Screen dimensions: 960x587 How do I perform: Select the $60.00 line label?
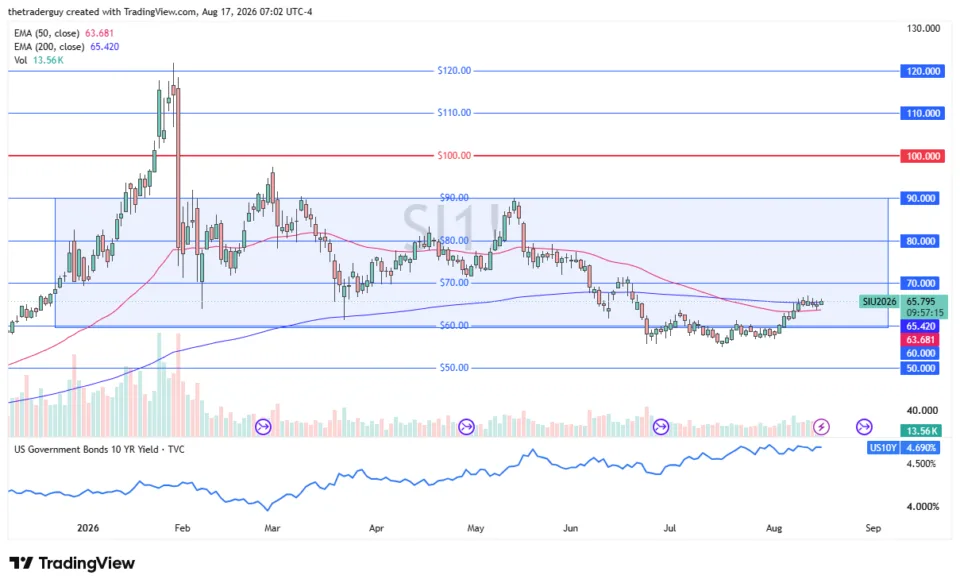pos(454,326)
